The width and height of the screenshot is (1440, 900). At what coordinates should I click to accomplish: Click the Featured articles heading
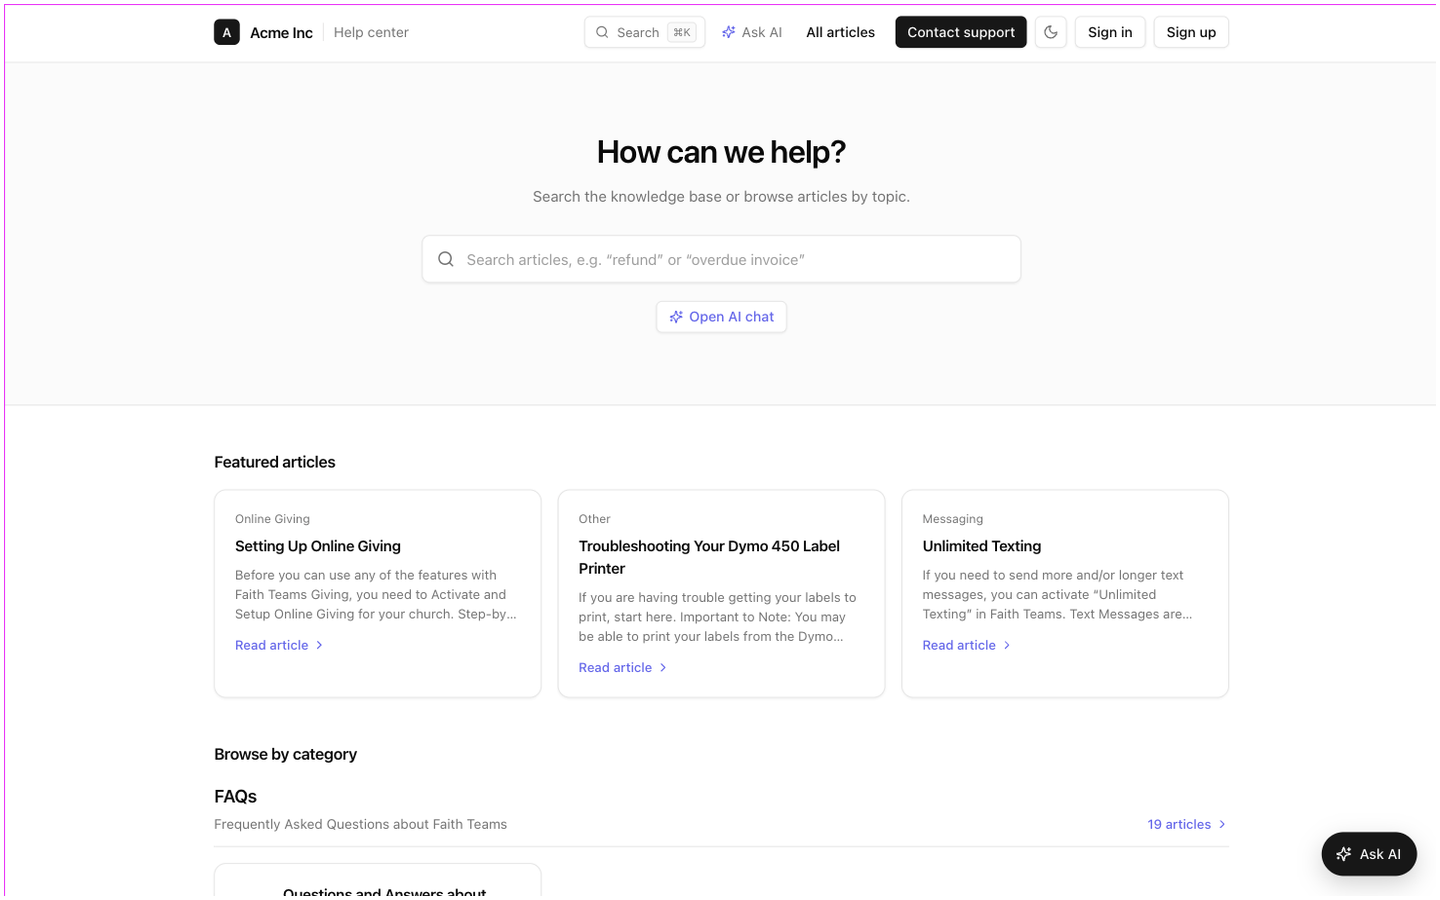[275, 462]
